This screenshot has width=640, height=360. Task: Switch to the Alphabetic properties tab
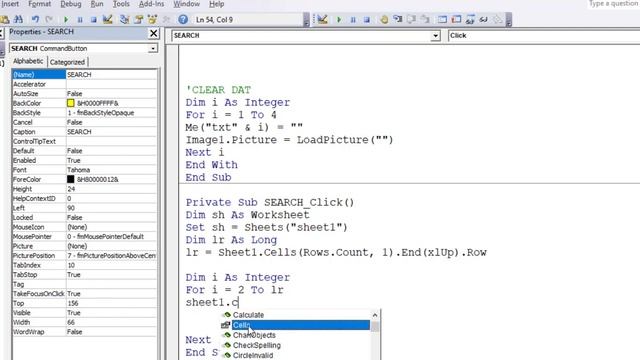(28, 61)
